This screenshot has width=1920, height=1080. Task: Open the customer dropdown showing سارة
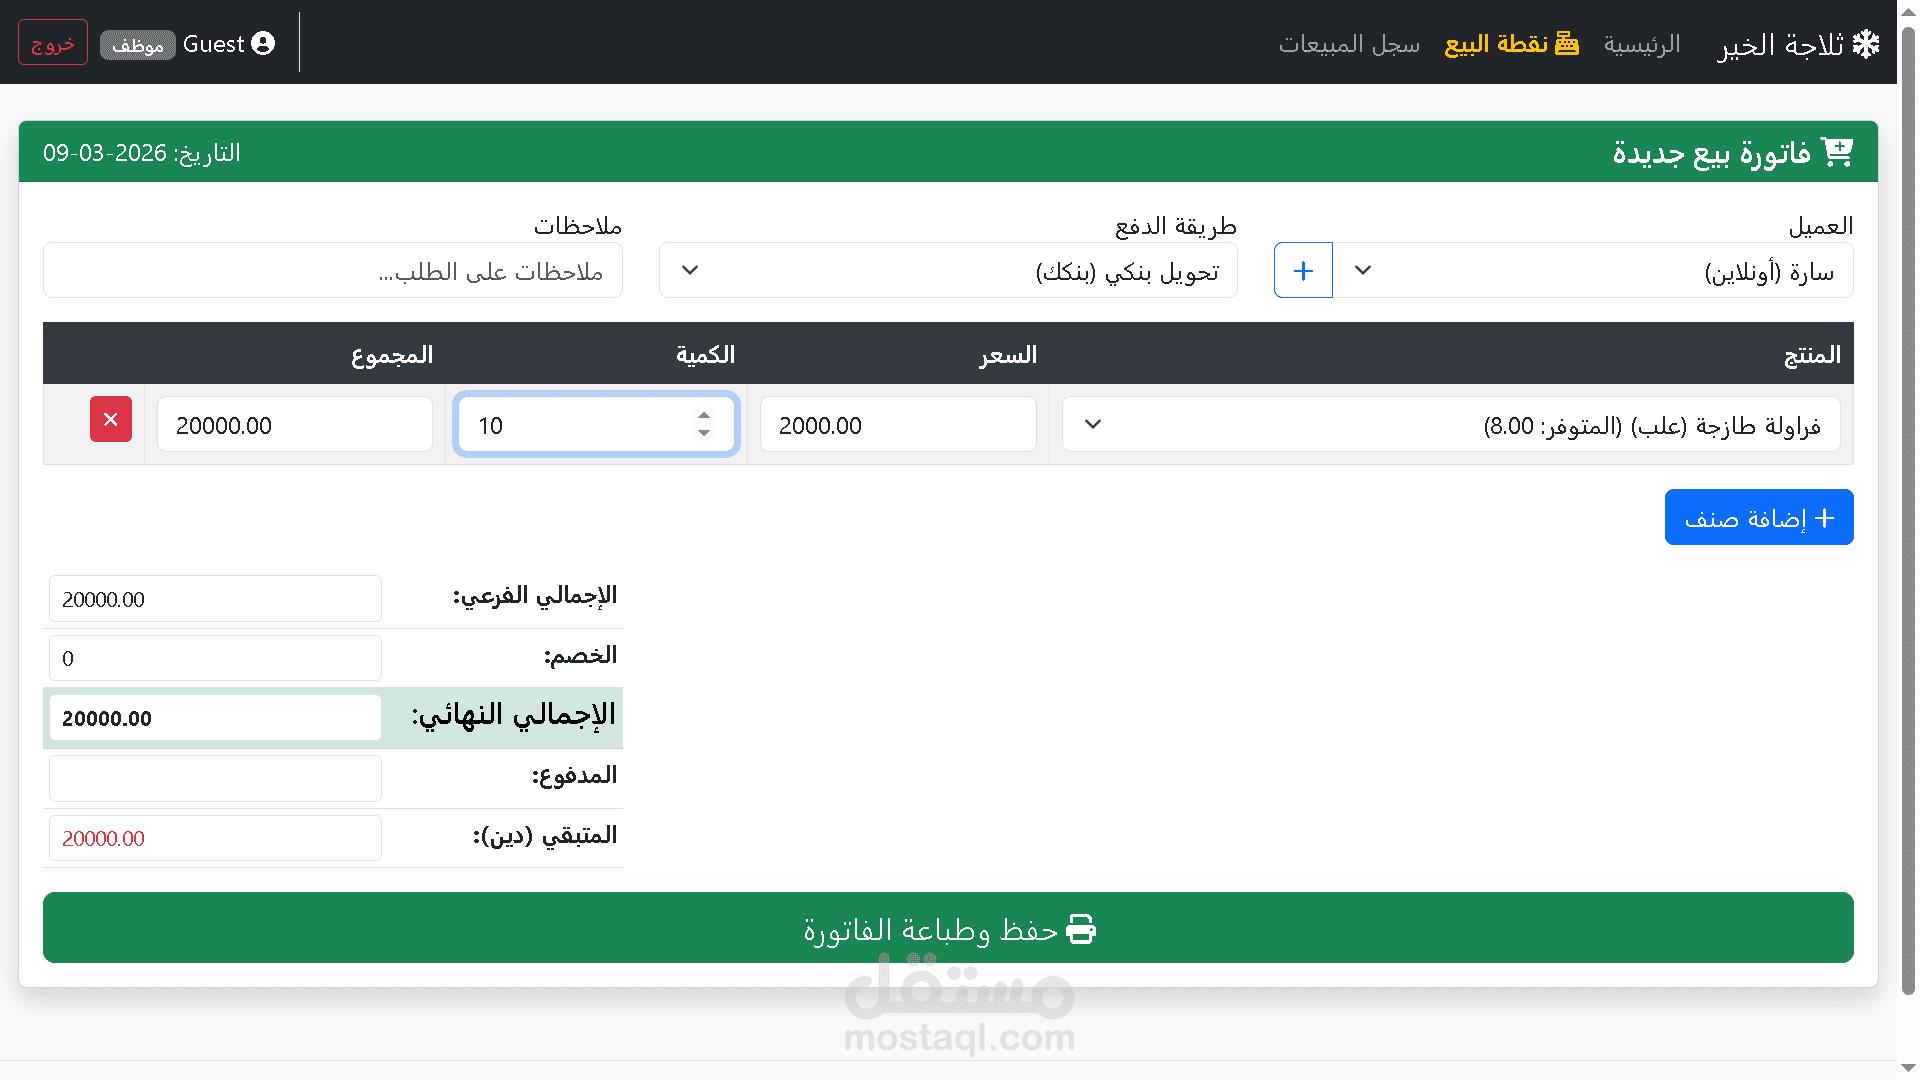(x=1594, y=270)
